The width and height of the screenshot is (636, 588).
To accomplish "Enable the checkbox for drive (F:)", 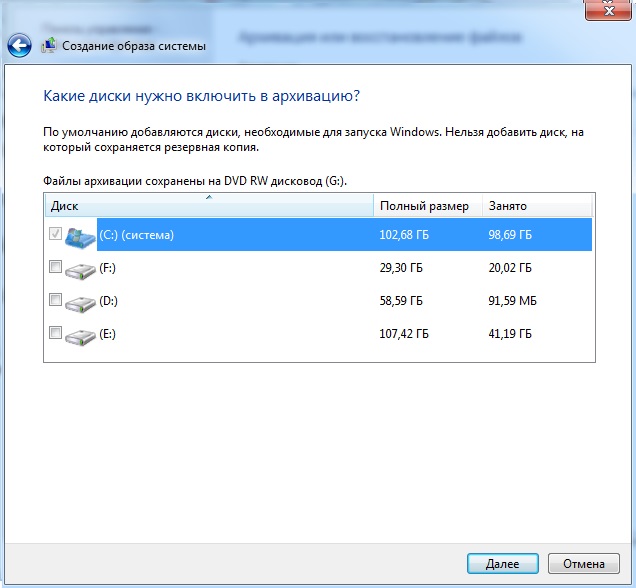I will pos(55,266).
